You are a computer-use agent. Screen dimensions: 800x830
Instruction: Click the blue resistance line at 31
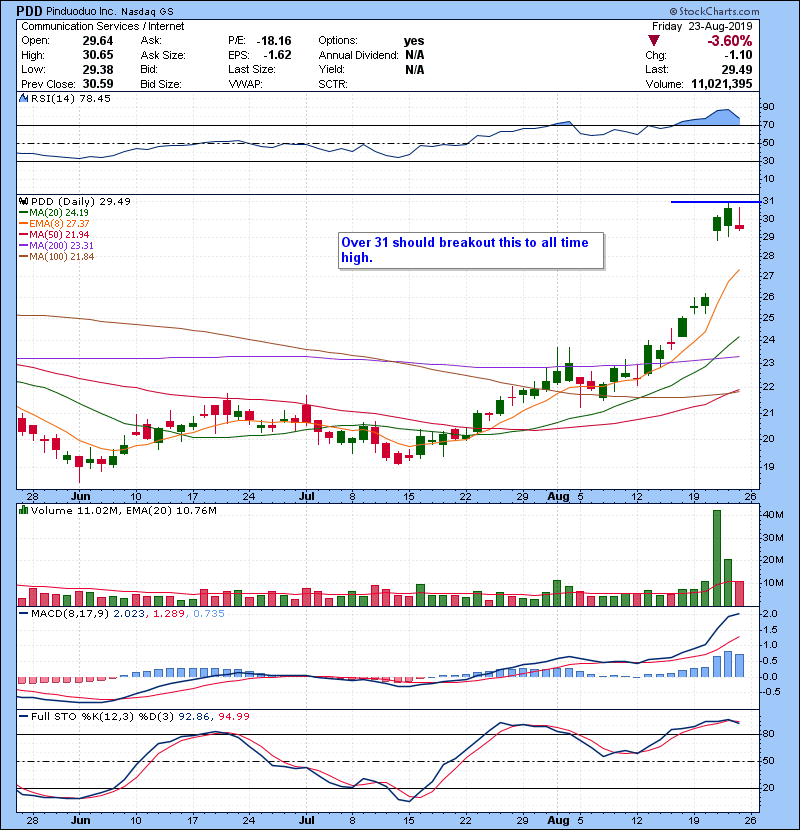click(716, 202)
